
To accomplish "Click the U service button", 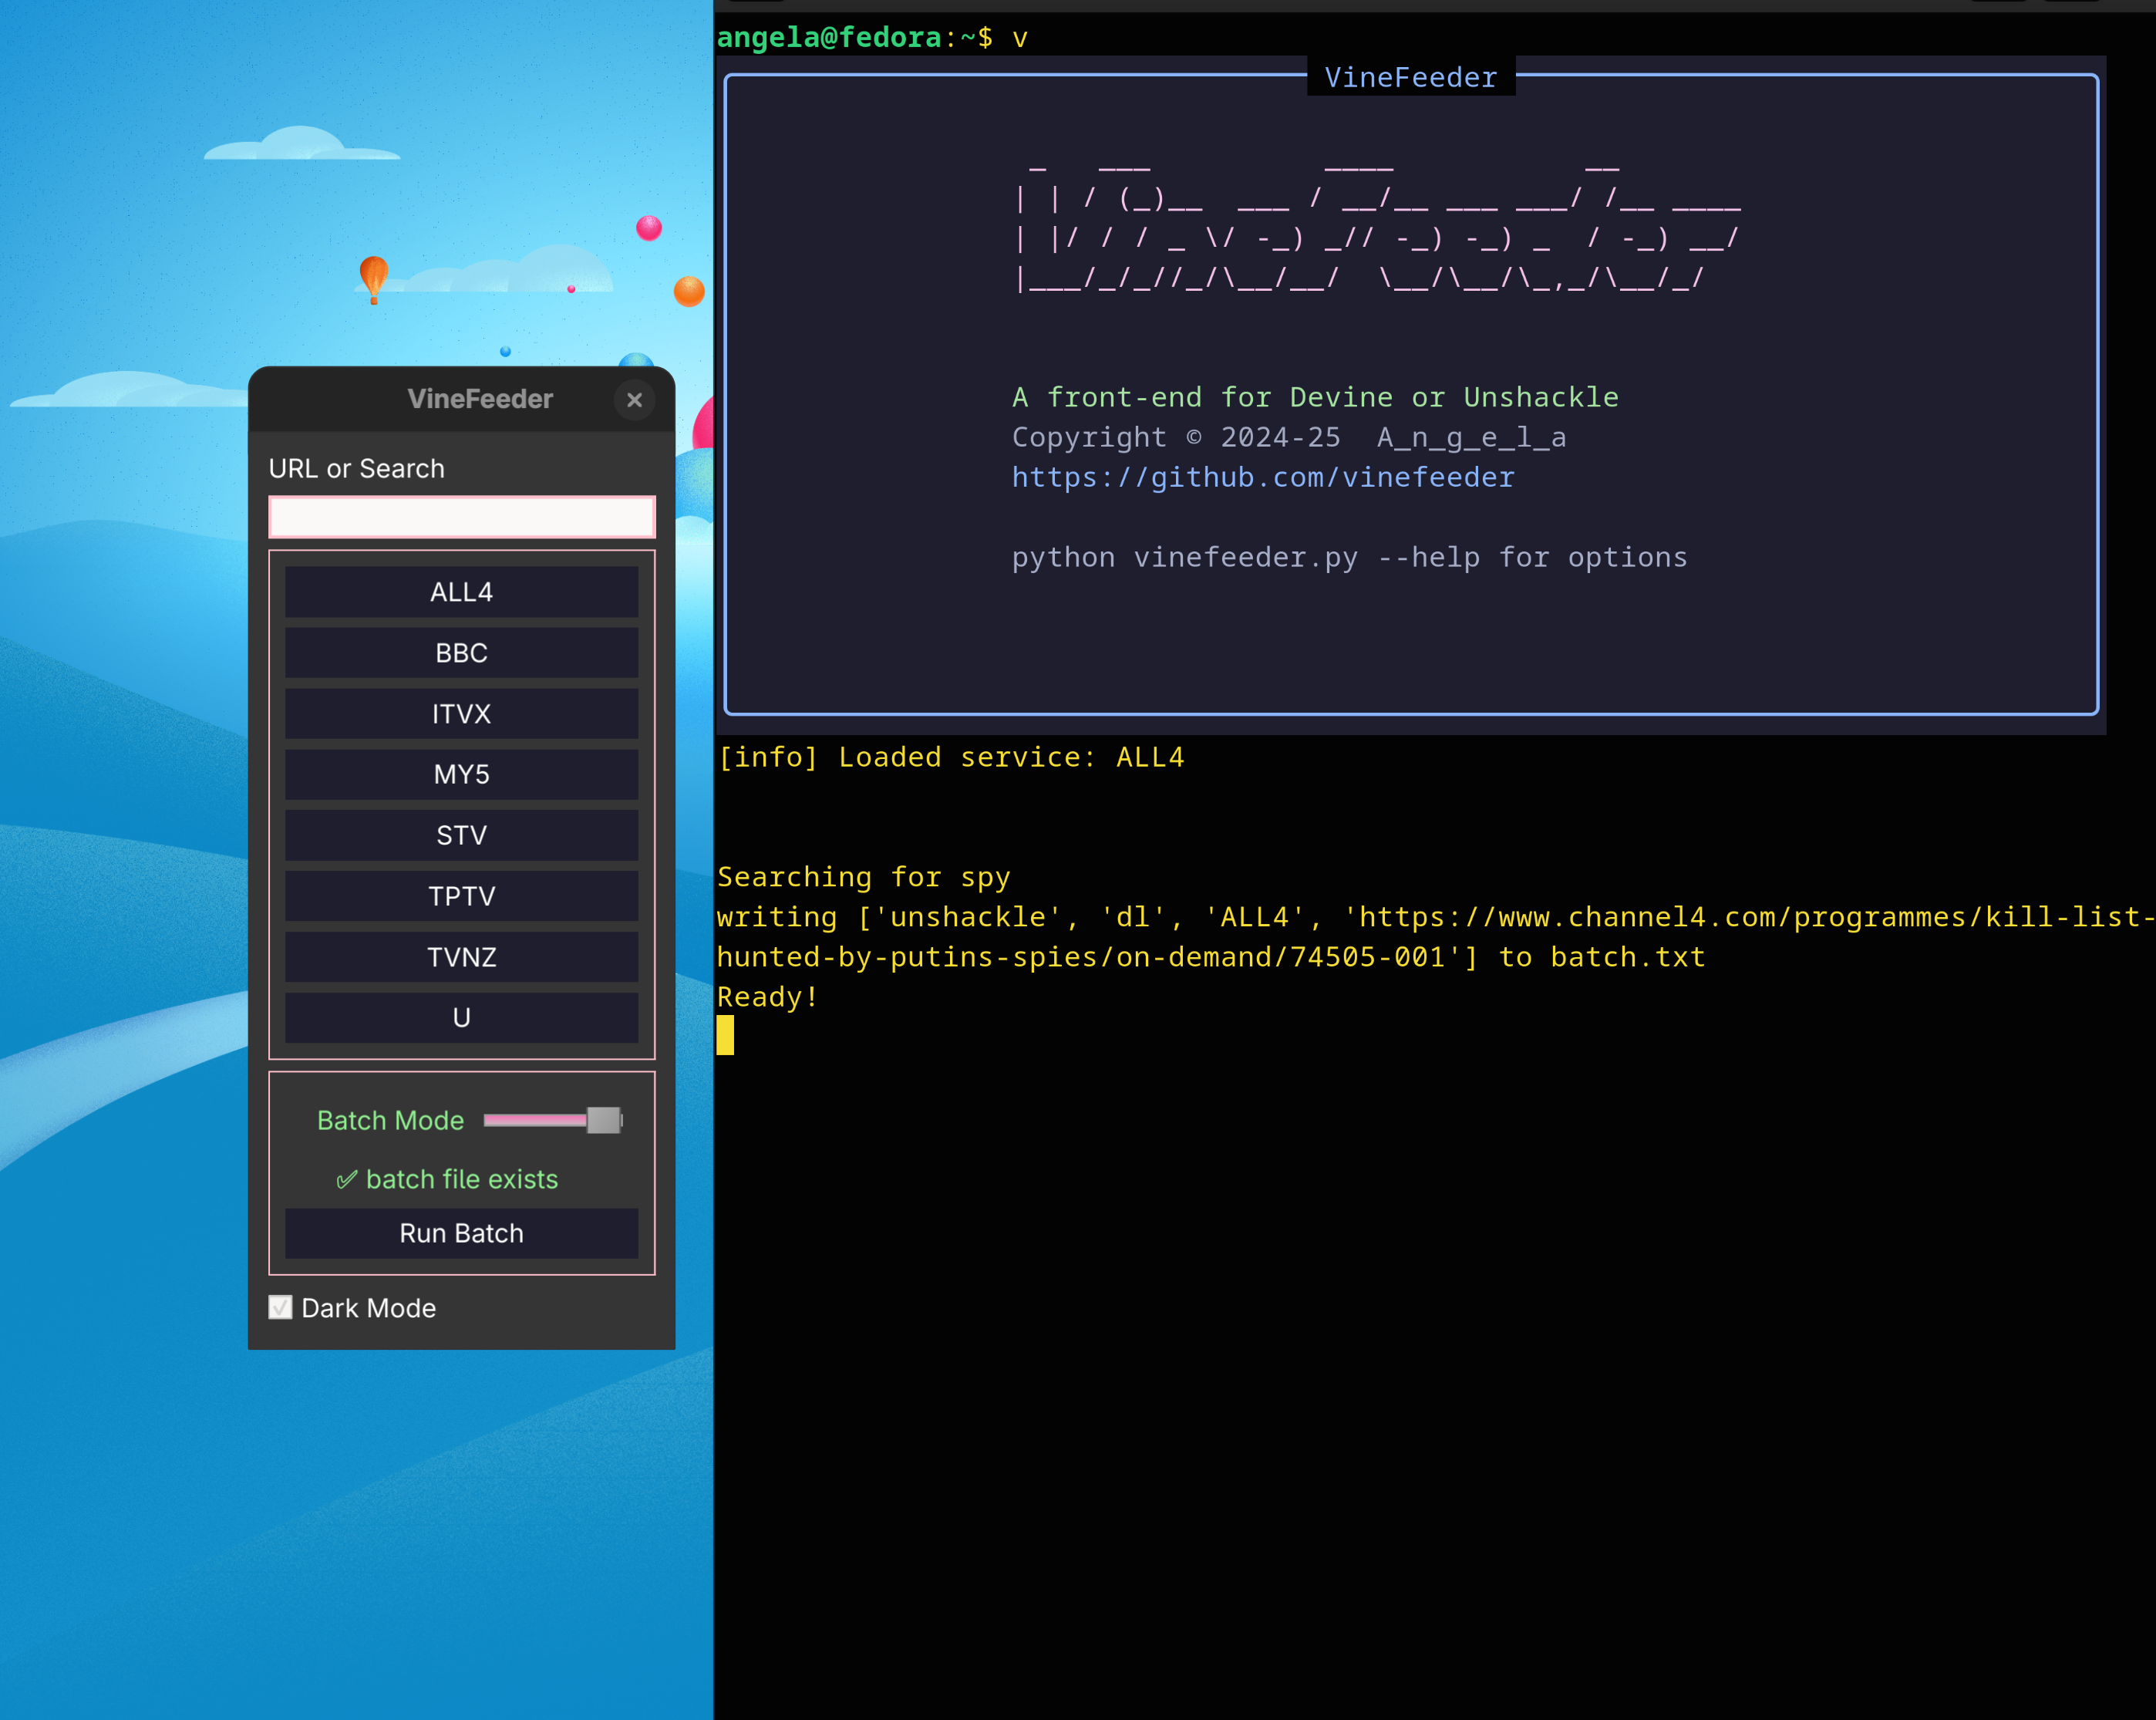I will coord(461,1017).
